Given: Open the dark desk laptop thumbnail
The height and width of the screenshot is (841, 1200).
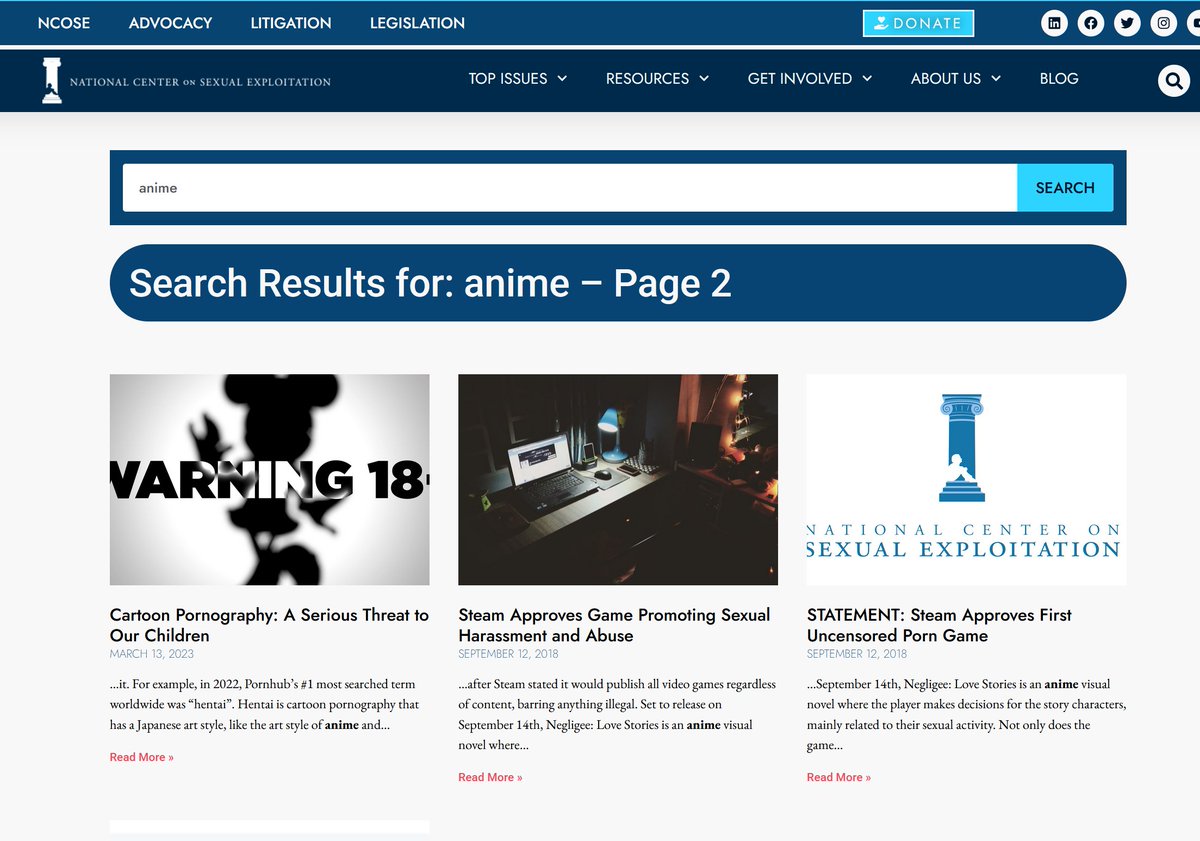Looking at the screenshot, I should pos(618,480).
